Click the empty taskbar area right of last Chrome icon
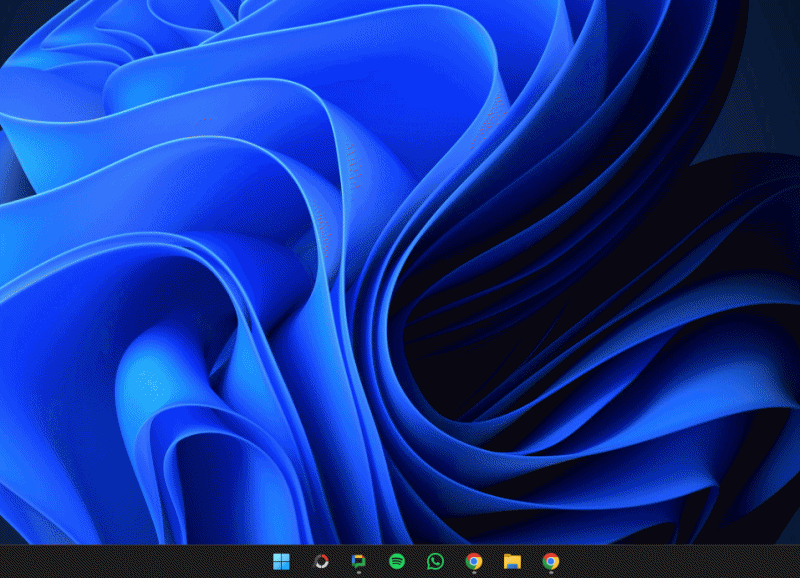Image resolution: width=800 pixels, height=578 pixels. coord(680,561)
